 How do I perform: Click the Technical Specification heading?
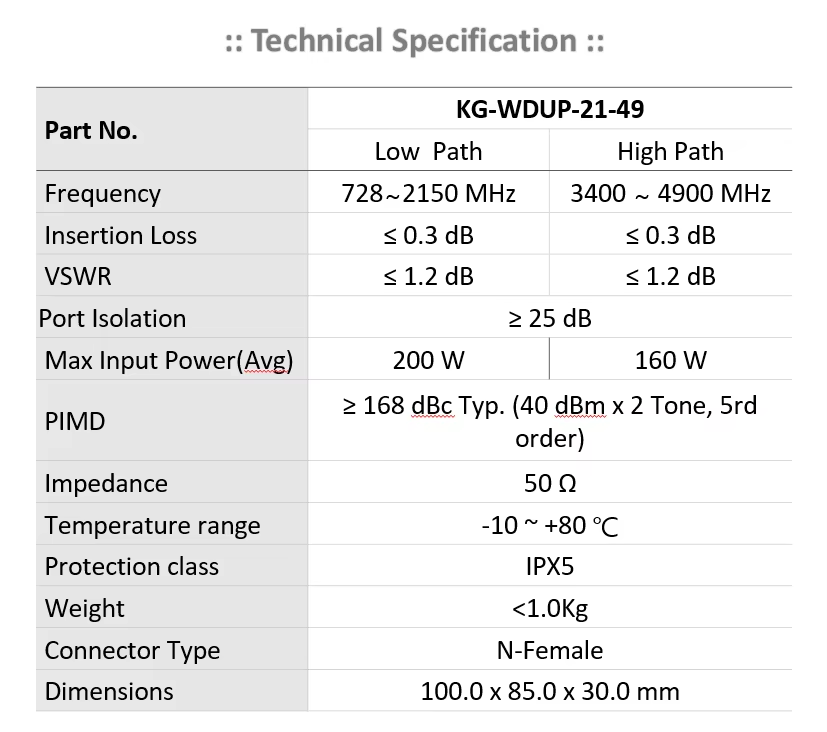[x=415, y=41]
